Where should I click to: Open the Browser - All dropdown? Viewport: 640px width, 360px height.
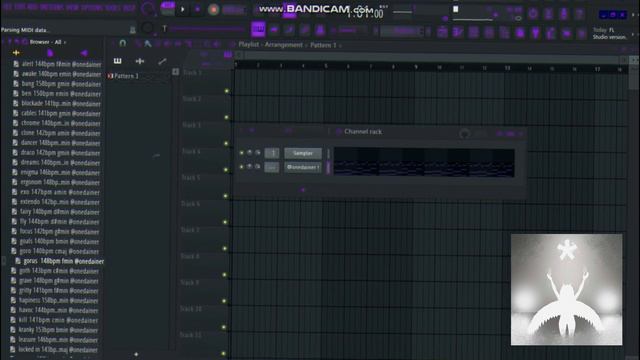(47, 42)
